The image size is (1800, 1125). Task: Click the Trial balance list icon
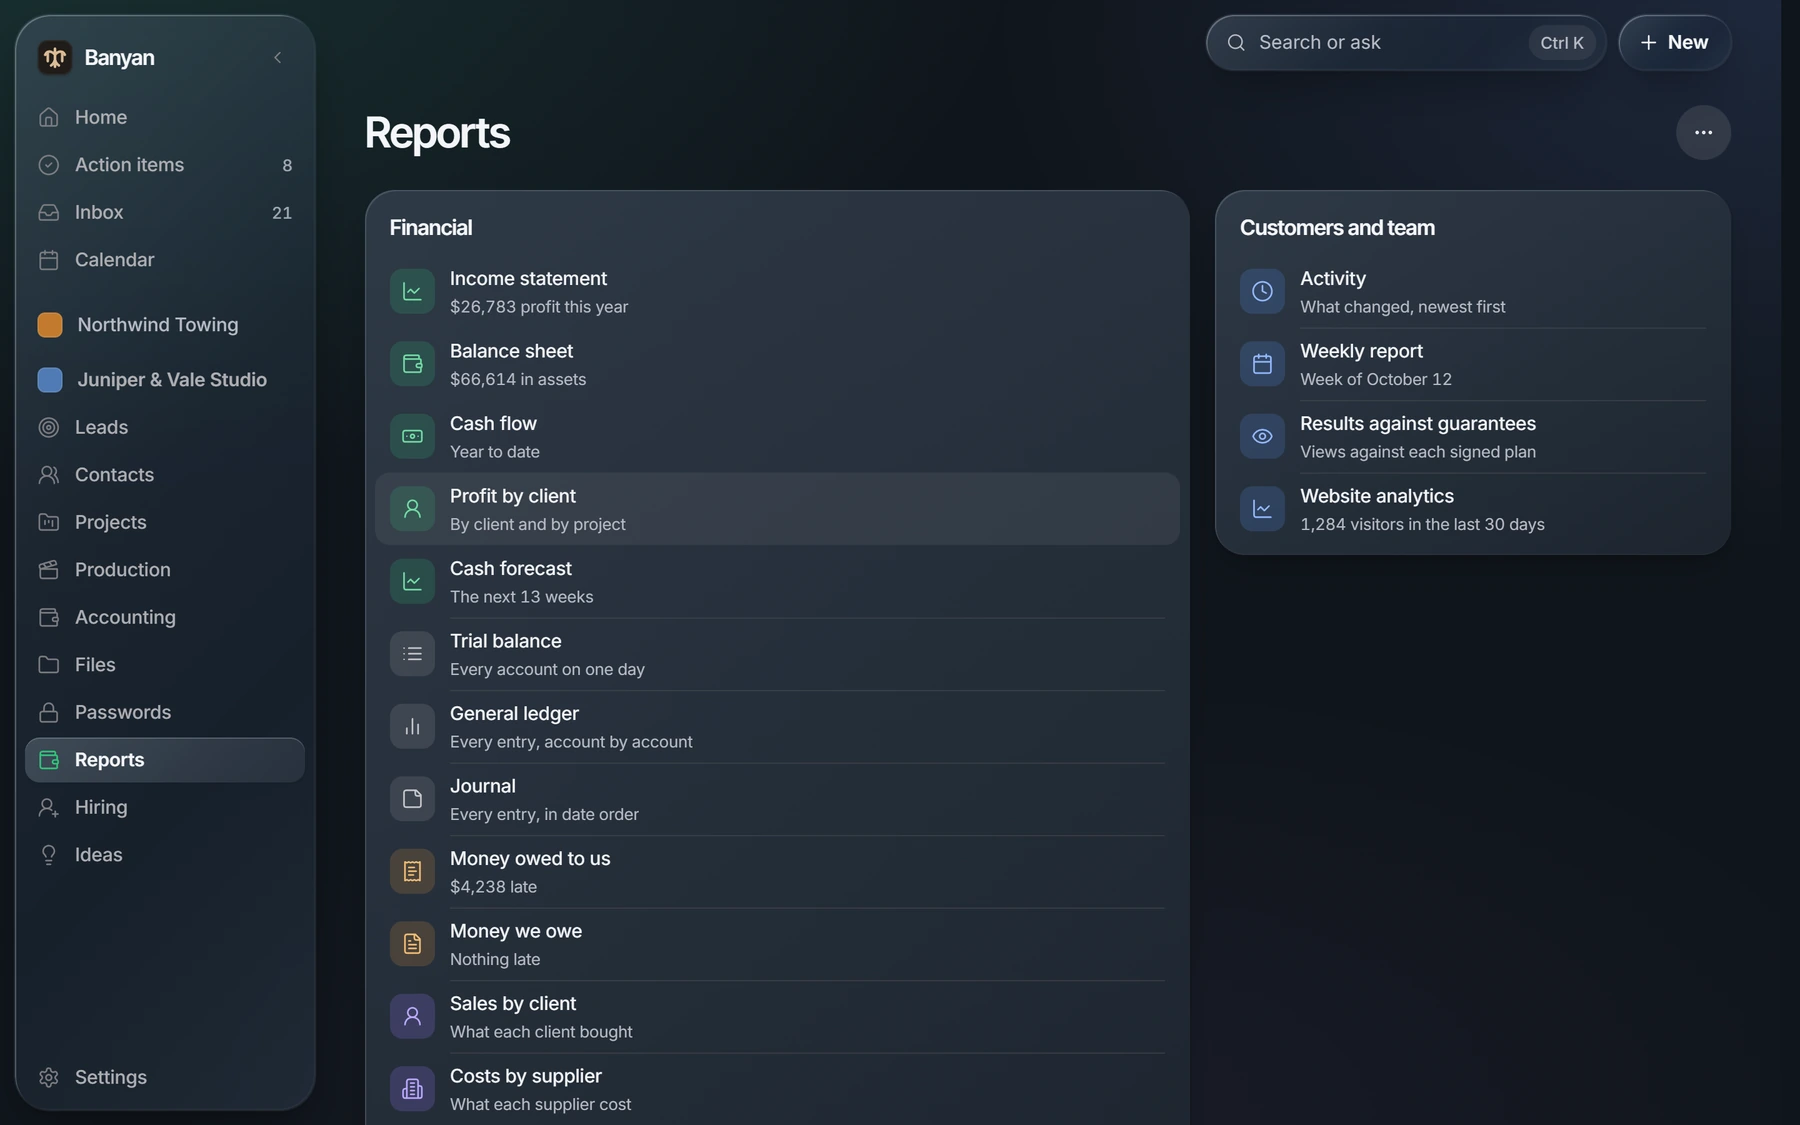(412, 654)
